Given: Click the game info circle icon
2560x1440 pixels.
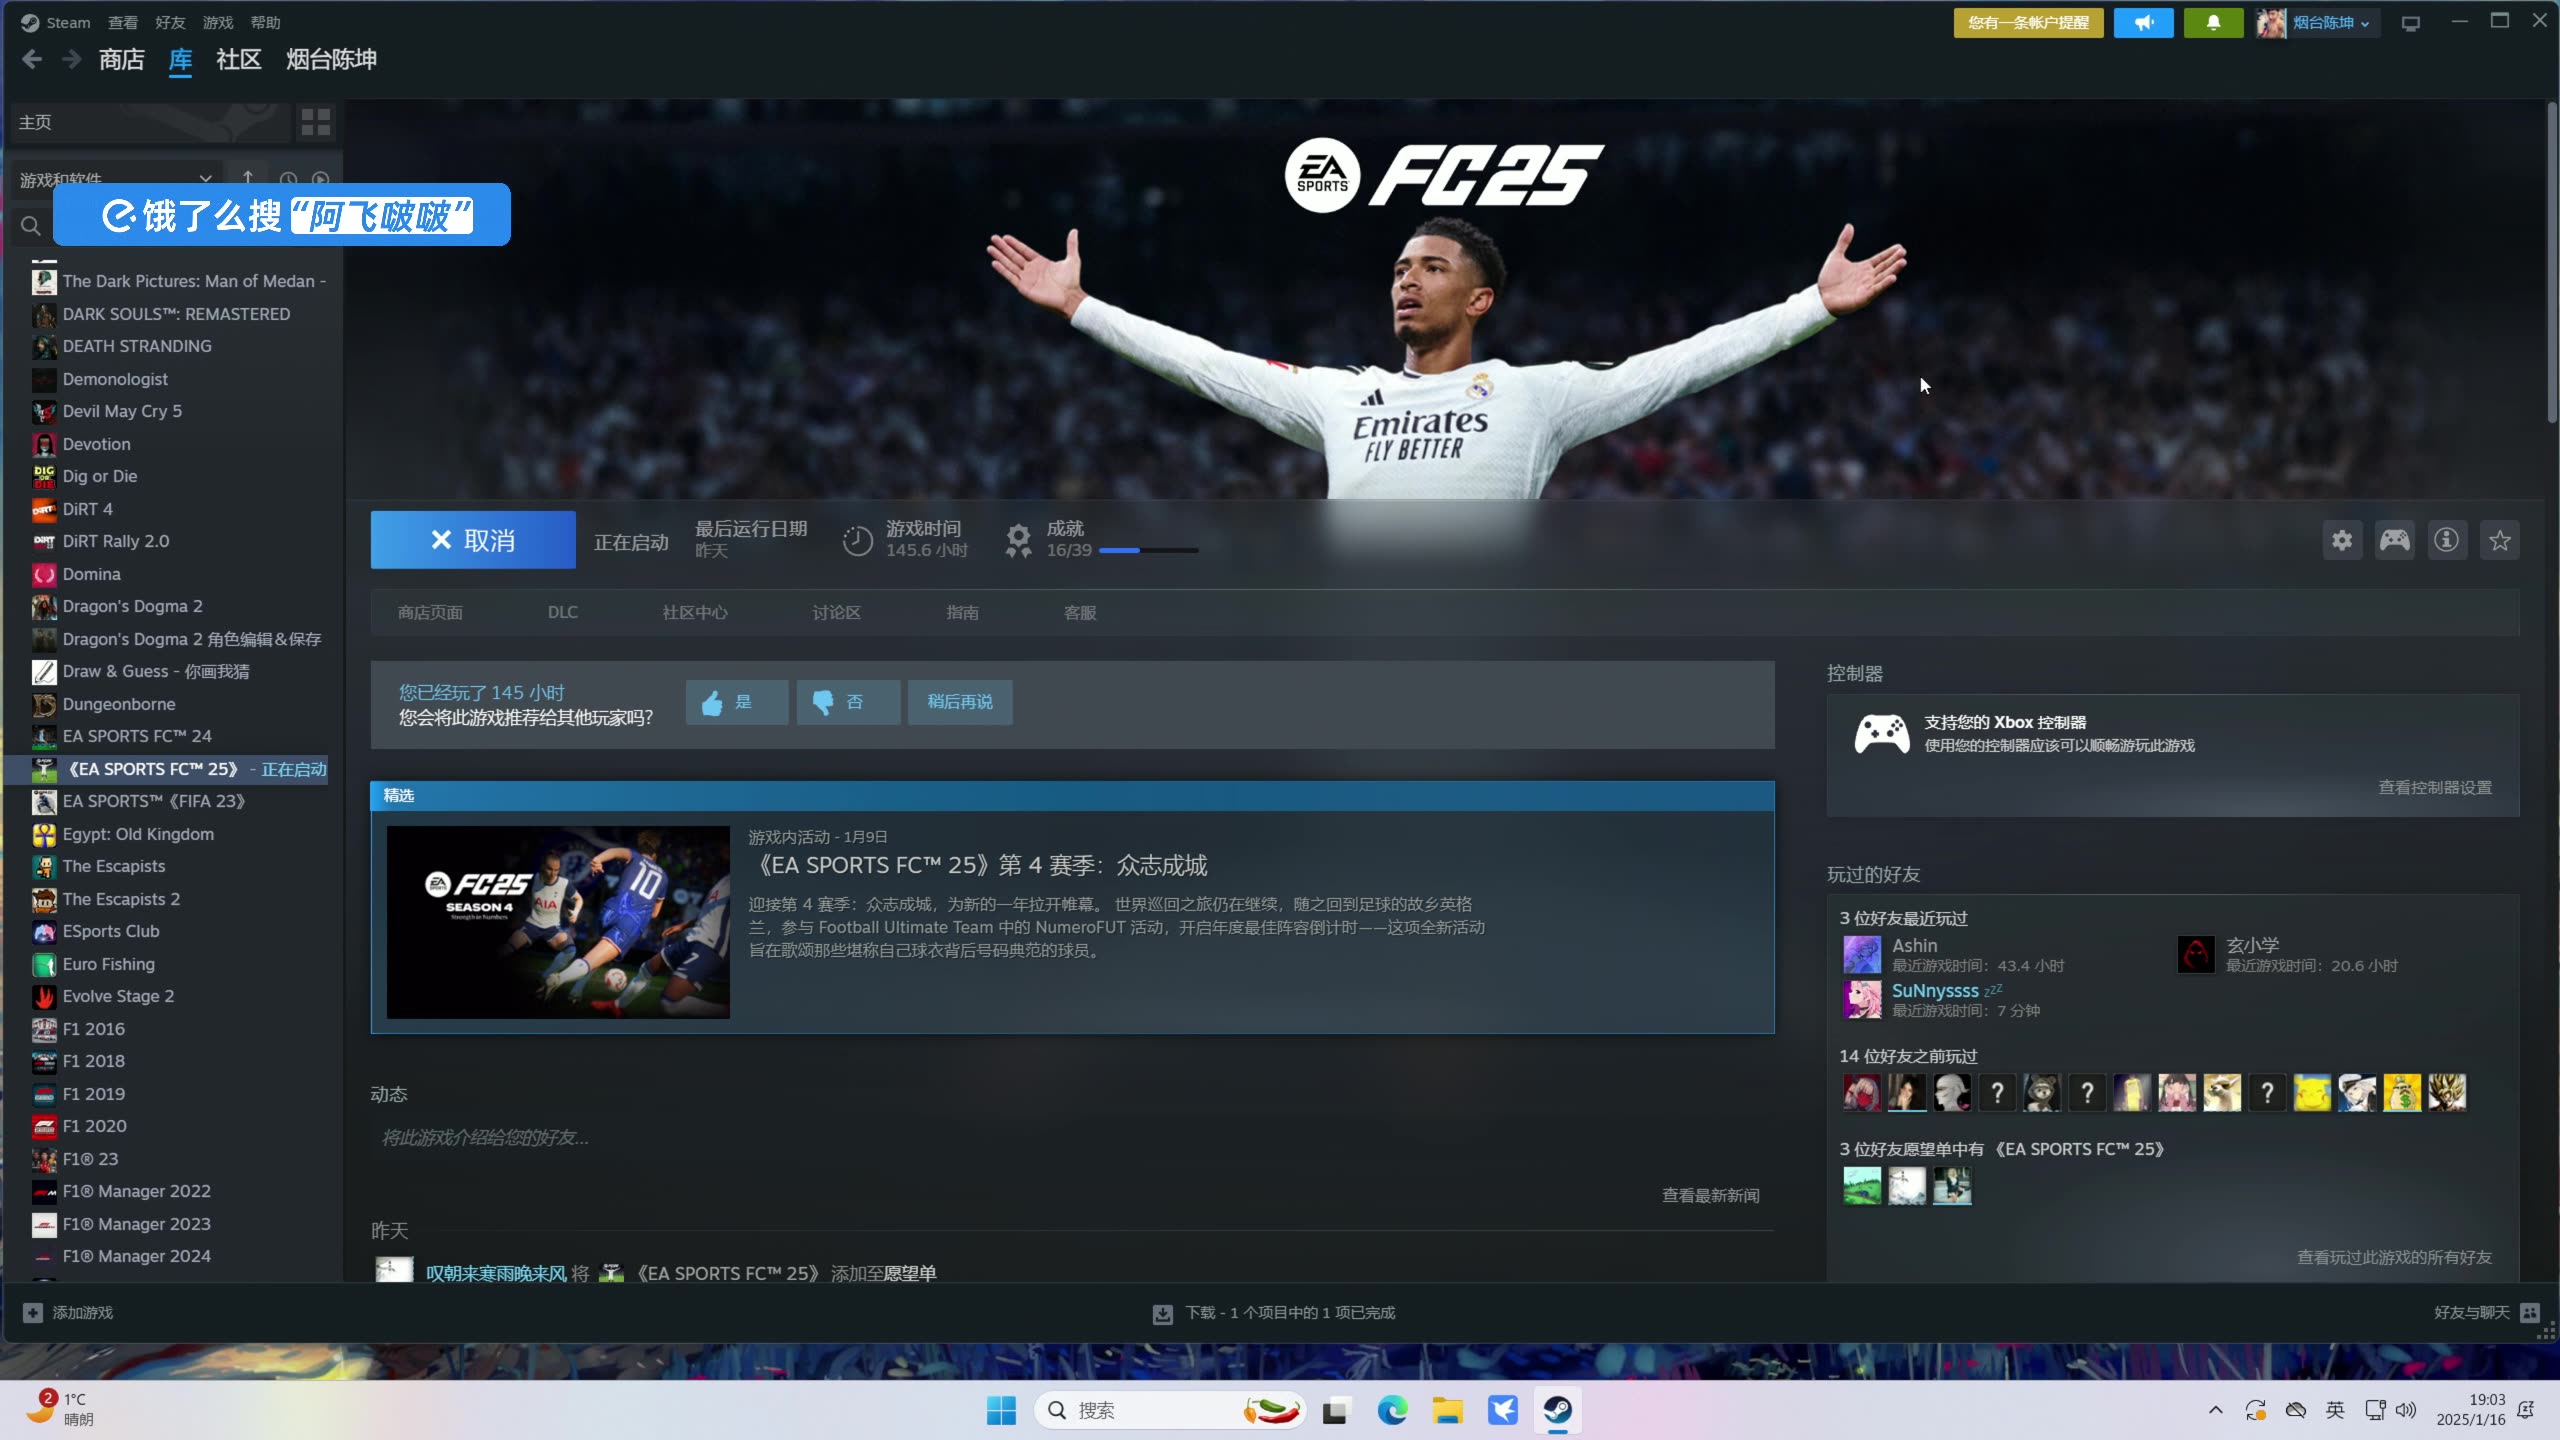Looking at the screenshot, I should (2446, 539).
